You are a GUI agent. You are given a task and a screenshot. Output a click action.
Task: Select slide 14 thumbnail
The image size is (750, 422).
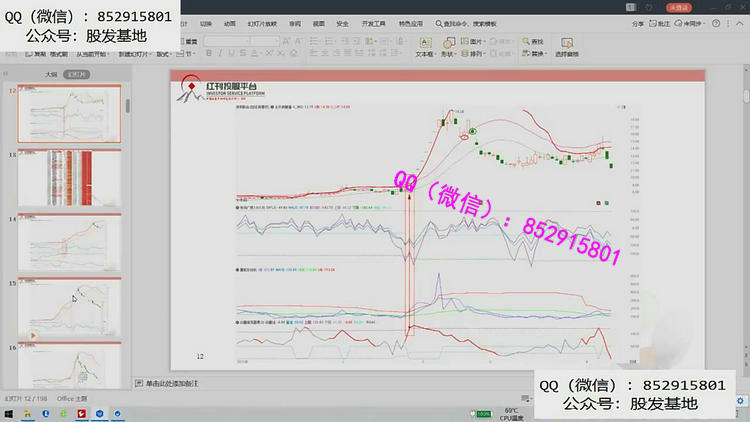pos(70,238)
